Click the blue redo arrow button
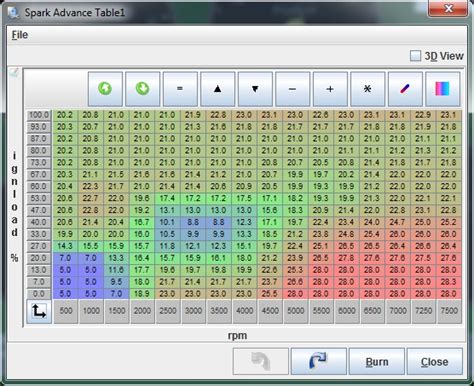 click(319, 361)
